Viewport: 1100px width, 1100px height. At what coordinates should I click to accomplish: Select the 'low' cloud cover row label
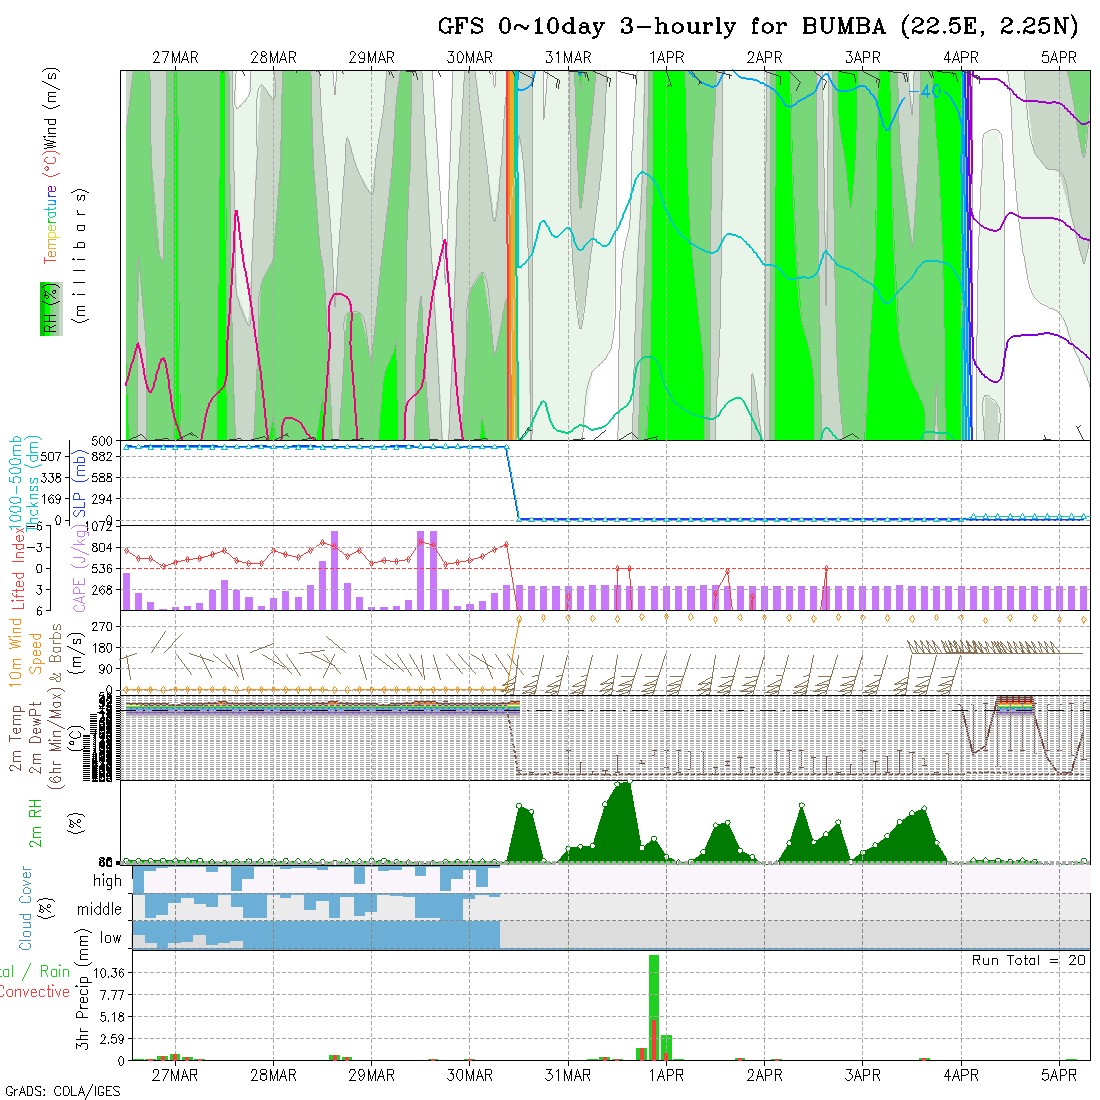(110, 938)
